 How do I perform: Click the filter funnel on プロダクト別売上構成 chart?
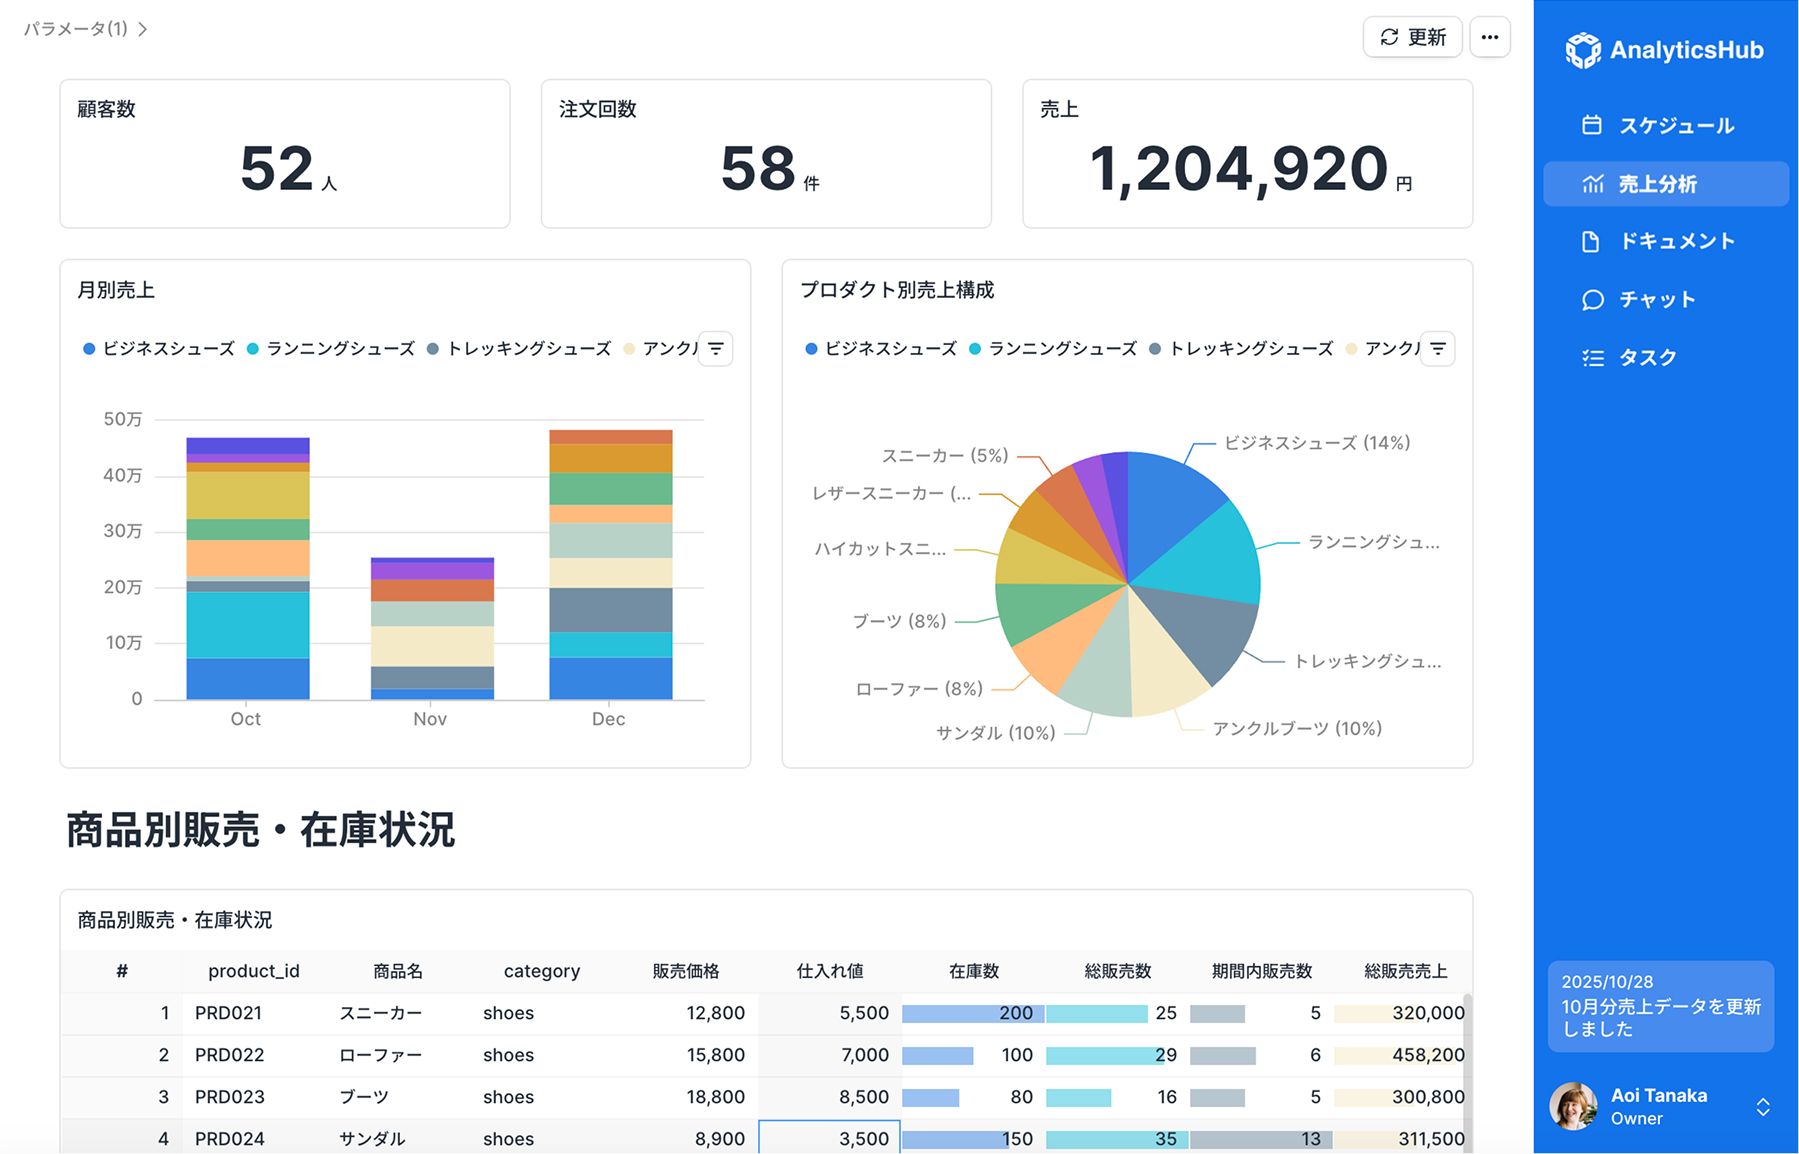pyautogui.click(x=1437, y=348)
